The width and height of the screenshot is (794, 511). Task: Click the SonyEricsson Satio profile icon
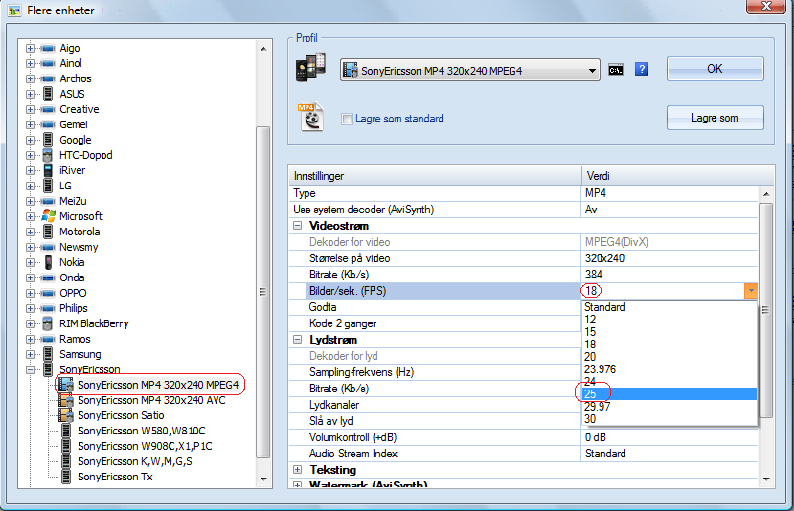(66, 415)
